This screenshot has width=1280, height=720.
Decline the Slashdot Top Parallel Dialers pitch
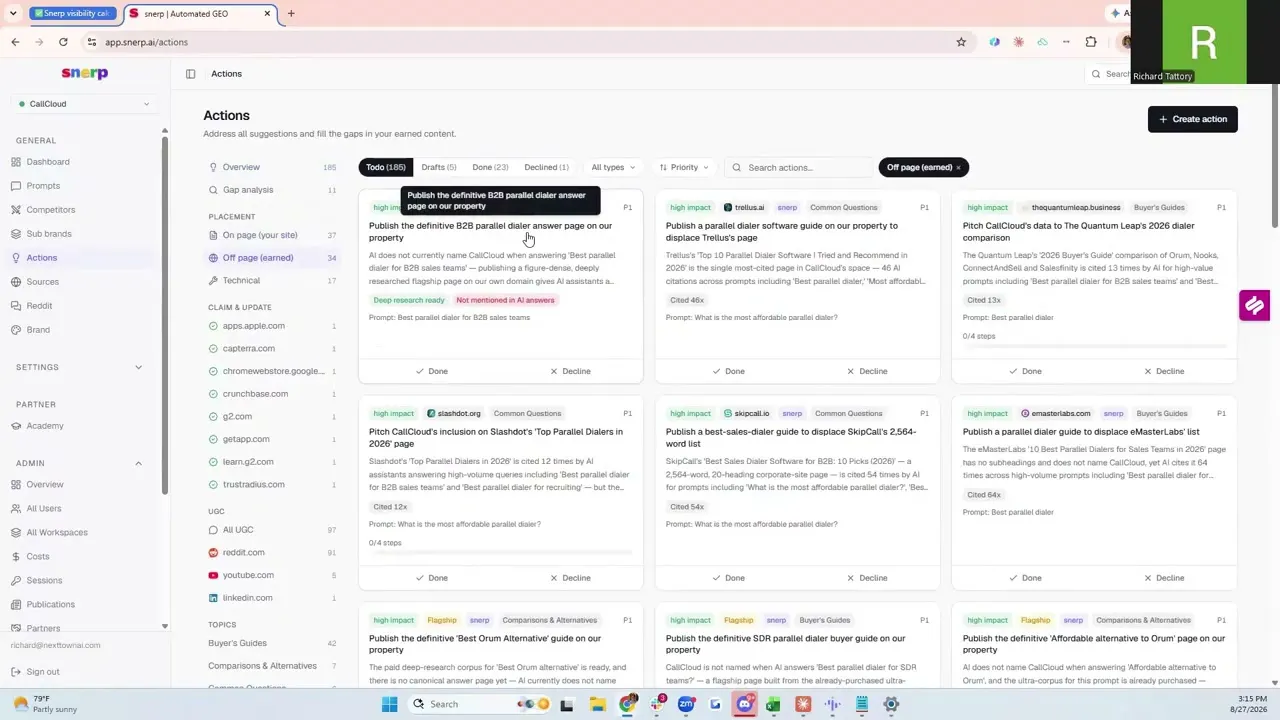[570, 578]
